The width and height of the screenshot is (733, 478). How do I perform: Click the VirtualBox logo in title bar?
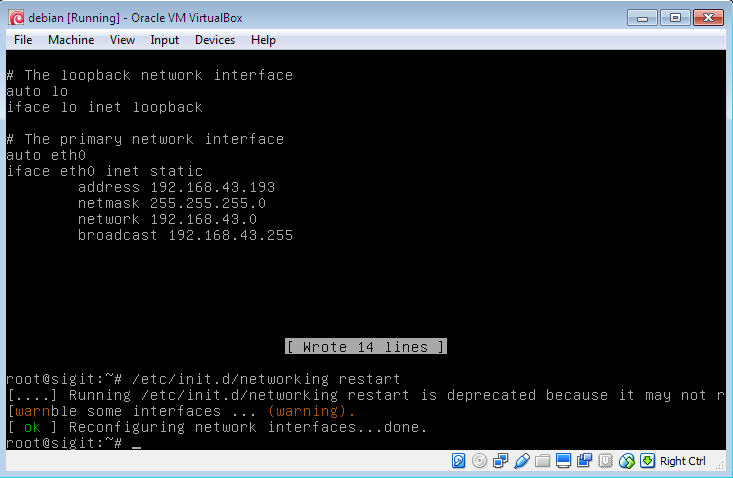click(x=16, y=18)
